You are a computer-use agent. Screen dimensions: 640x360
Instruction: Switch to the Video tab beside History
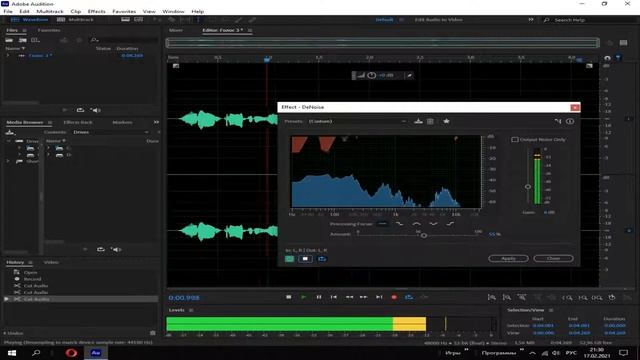click(x=51, y=262)
